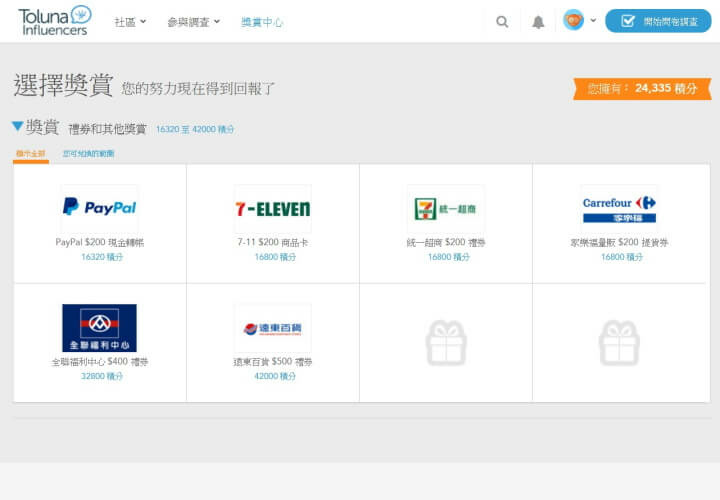This screenshot has width=720, height=500.
Task: Click the 16800 積分 price under Carrefour
Action: coord(622,257)
